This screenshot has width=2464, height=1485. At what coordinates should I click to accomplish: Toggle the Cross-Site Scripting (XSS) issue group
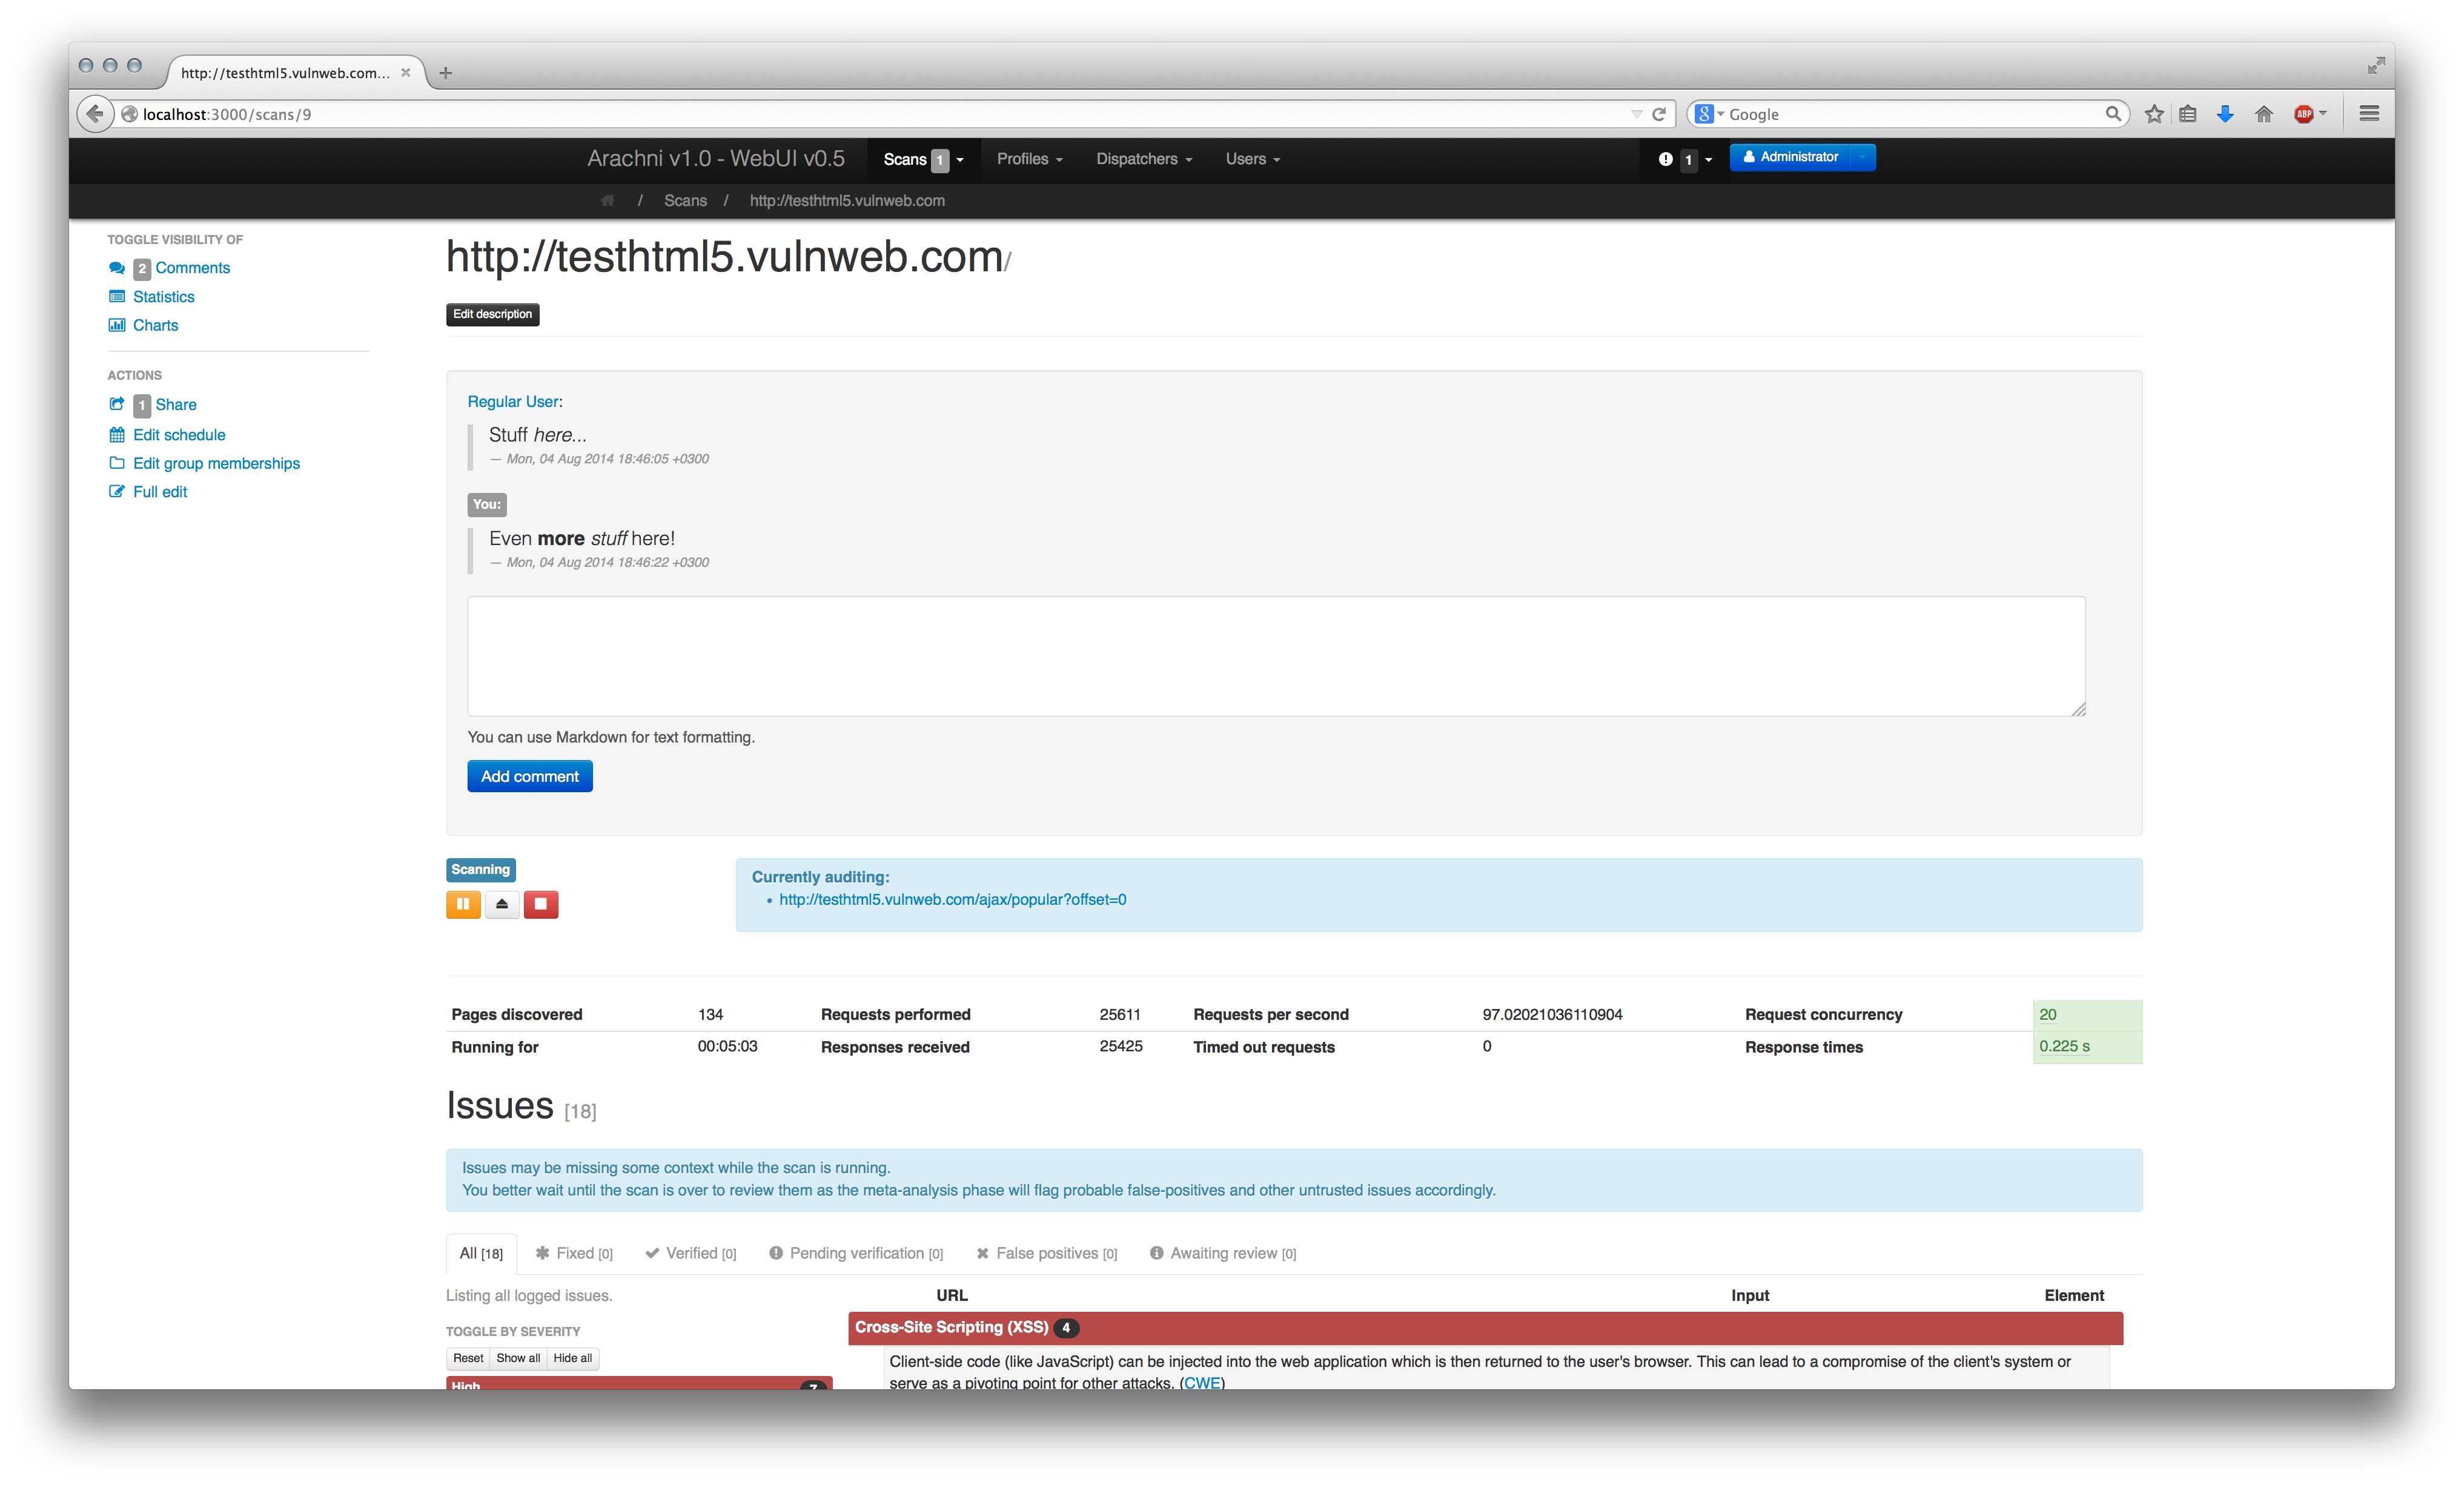pyautogui.click(x=1485, y=1328)
